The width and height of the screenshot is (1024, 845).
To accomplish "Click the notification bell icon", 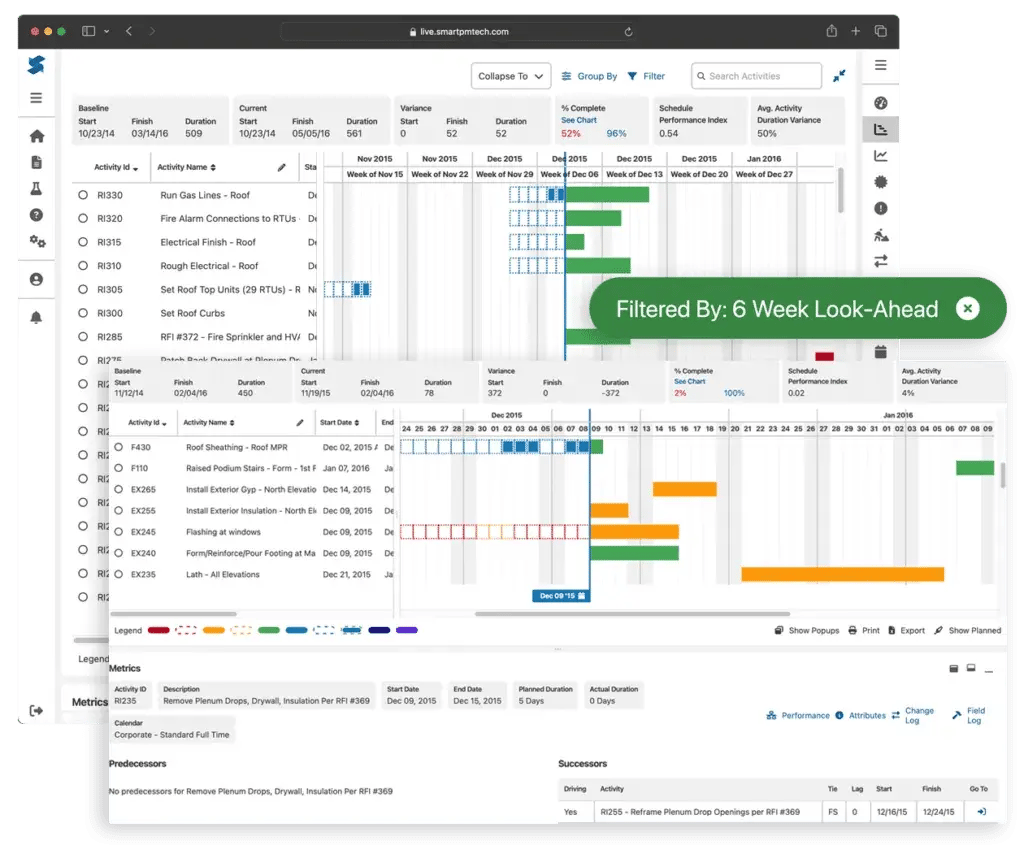I will (37, 317).
